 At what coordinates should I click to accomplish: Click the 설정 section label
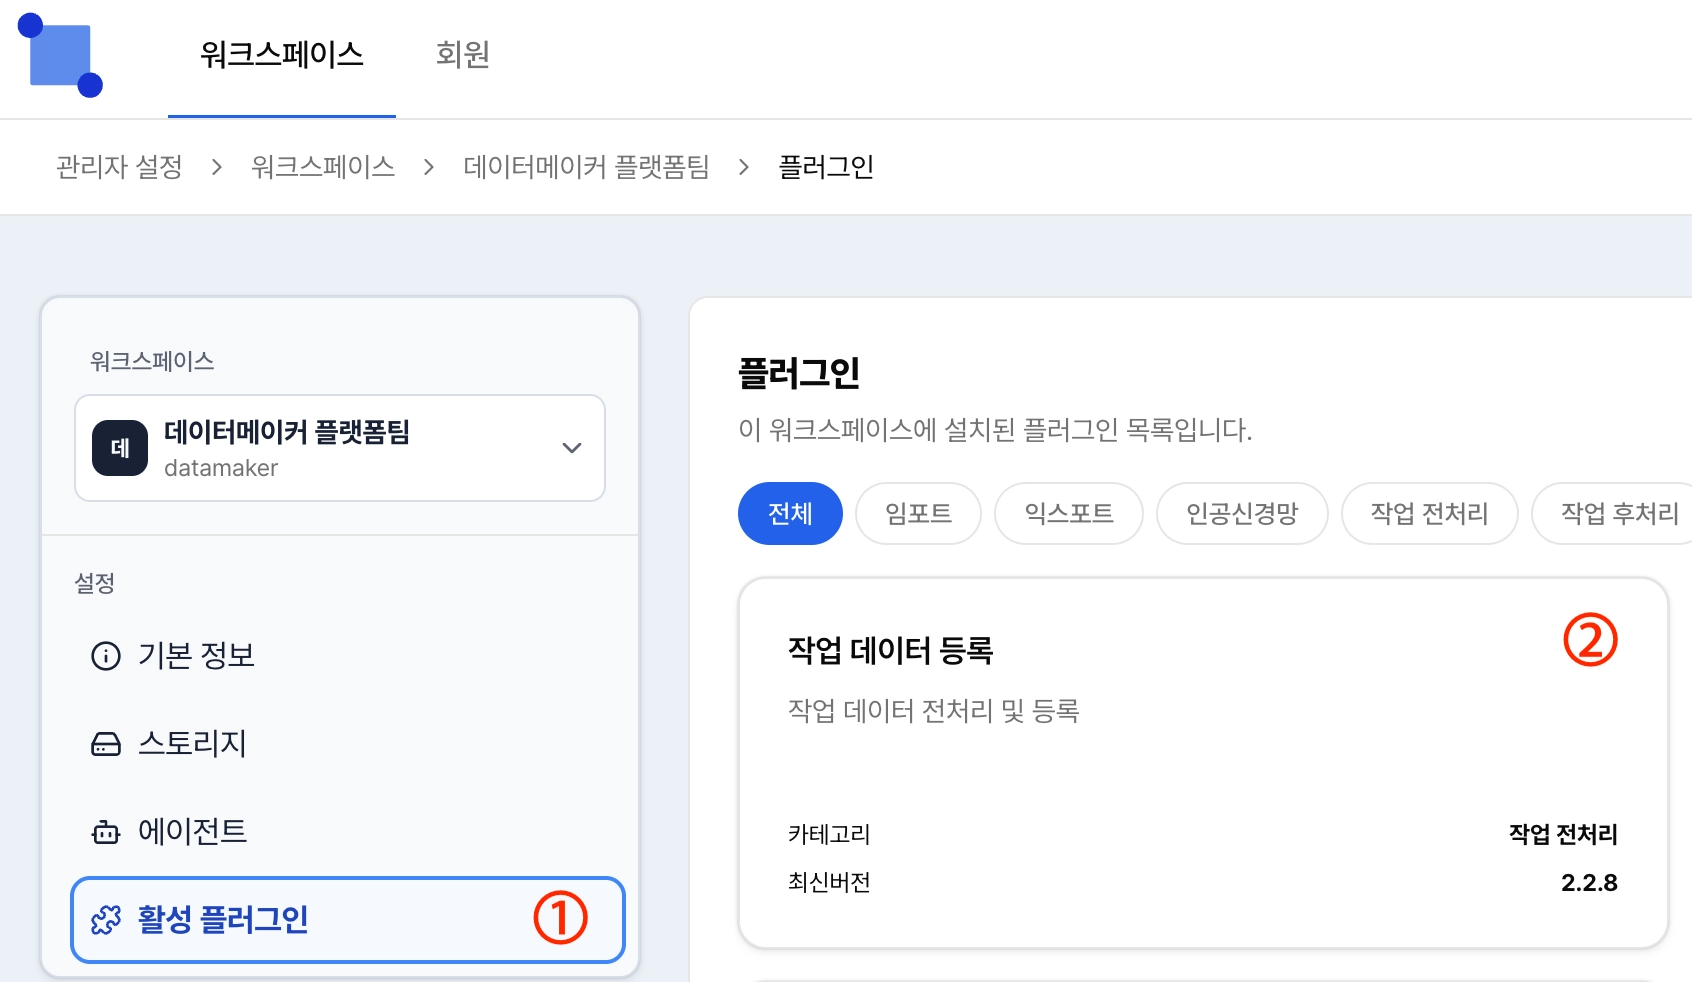coord(95,583)
